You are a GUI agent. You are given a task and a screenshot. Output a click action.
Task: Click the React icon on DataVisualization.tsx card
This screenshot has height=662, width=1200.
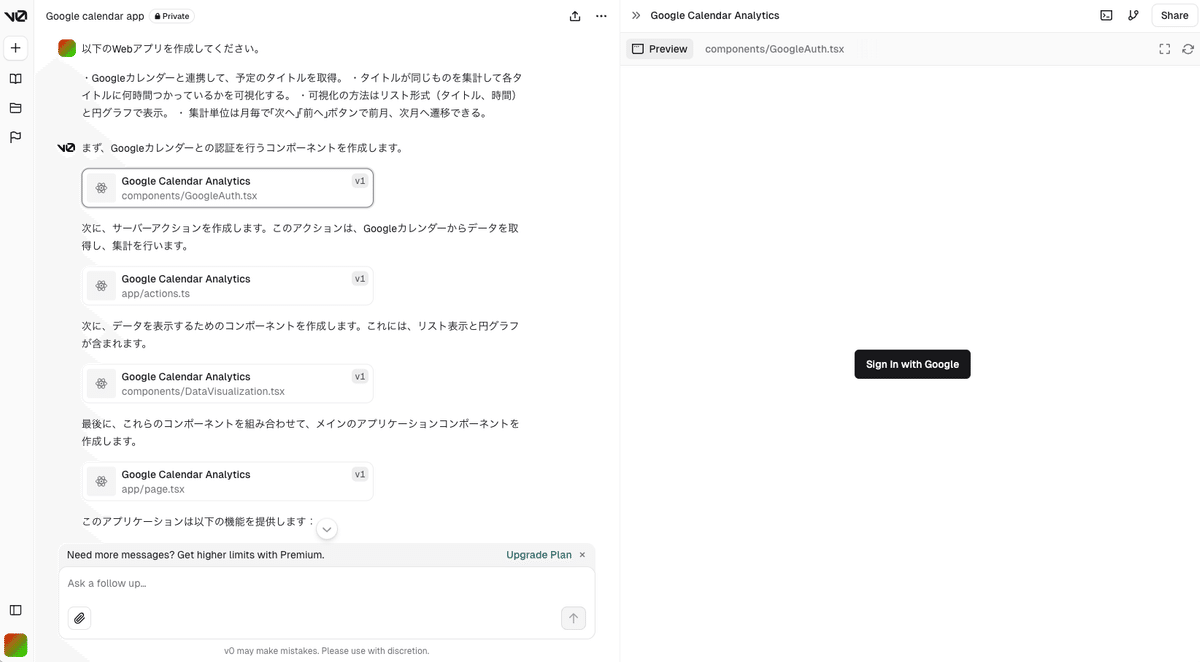point(101,384)
